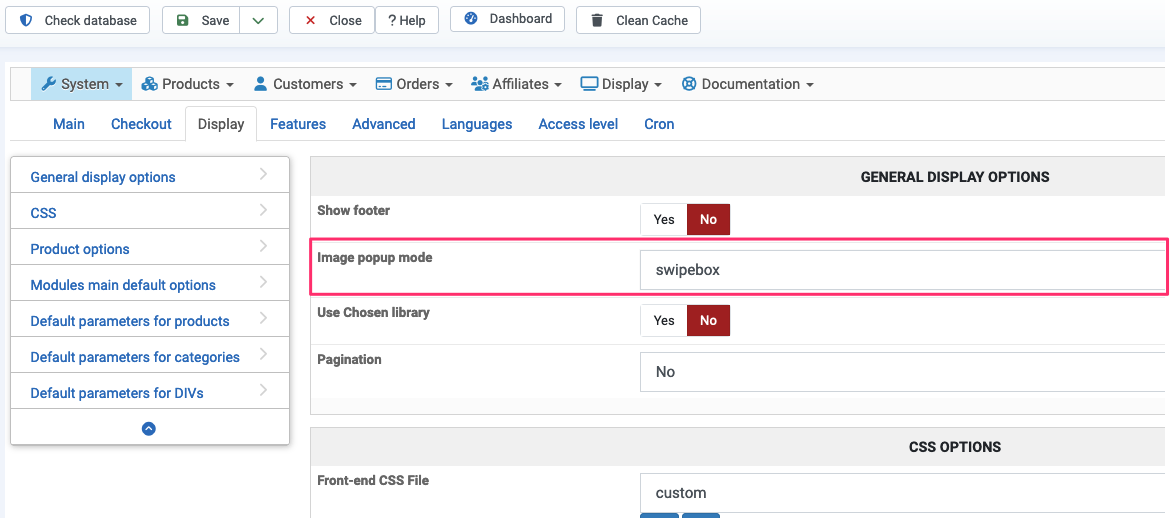The height and width of the screenshot is (518, 1170).
Task: Click the Help button
Action: (407, 20)
